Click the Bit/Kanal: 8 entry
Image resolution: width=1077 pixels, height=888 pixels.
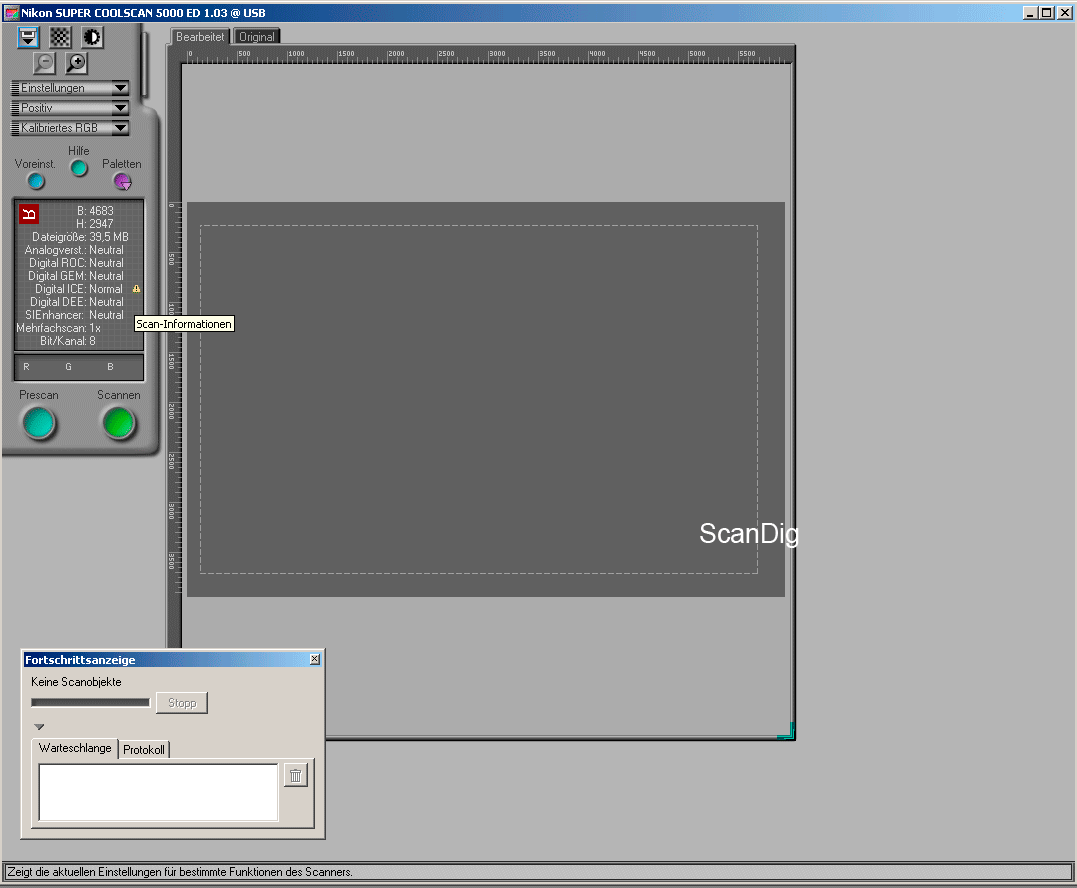(68, 341)
